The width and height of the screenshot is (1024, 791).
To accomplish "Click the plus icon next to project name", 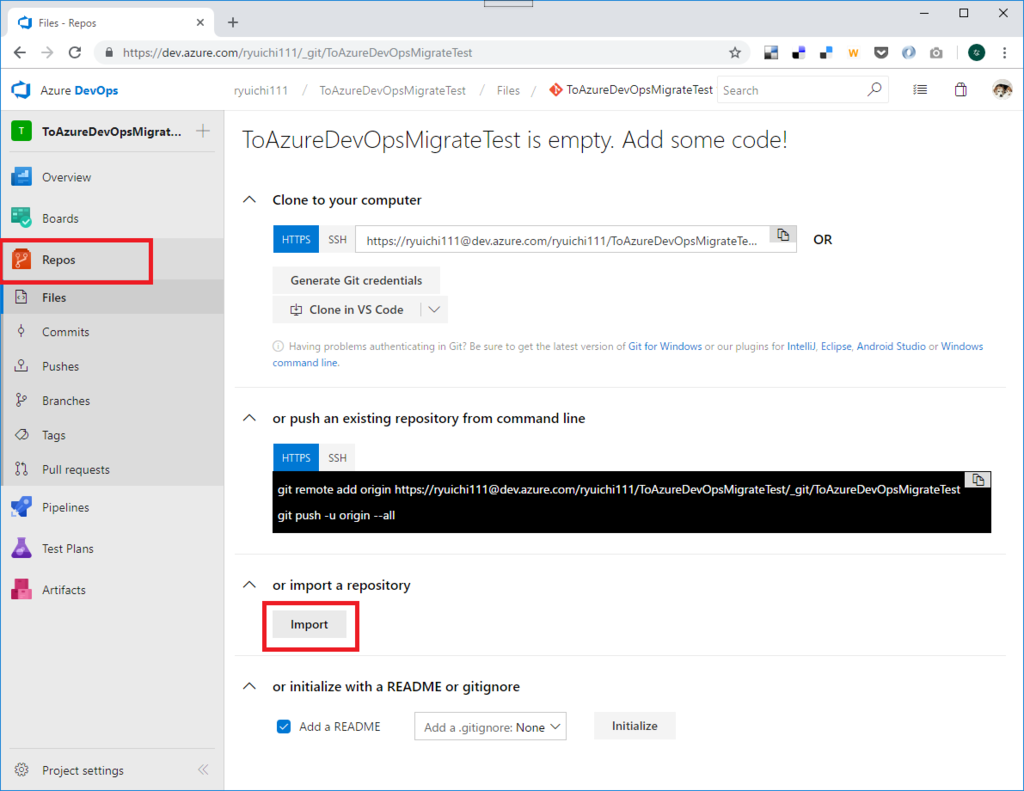I will pyautogui.click(x=203, y=131).
